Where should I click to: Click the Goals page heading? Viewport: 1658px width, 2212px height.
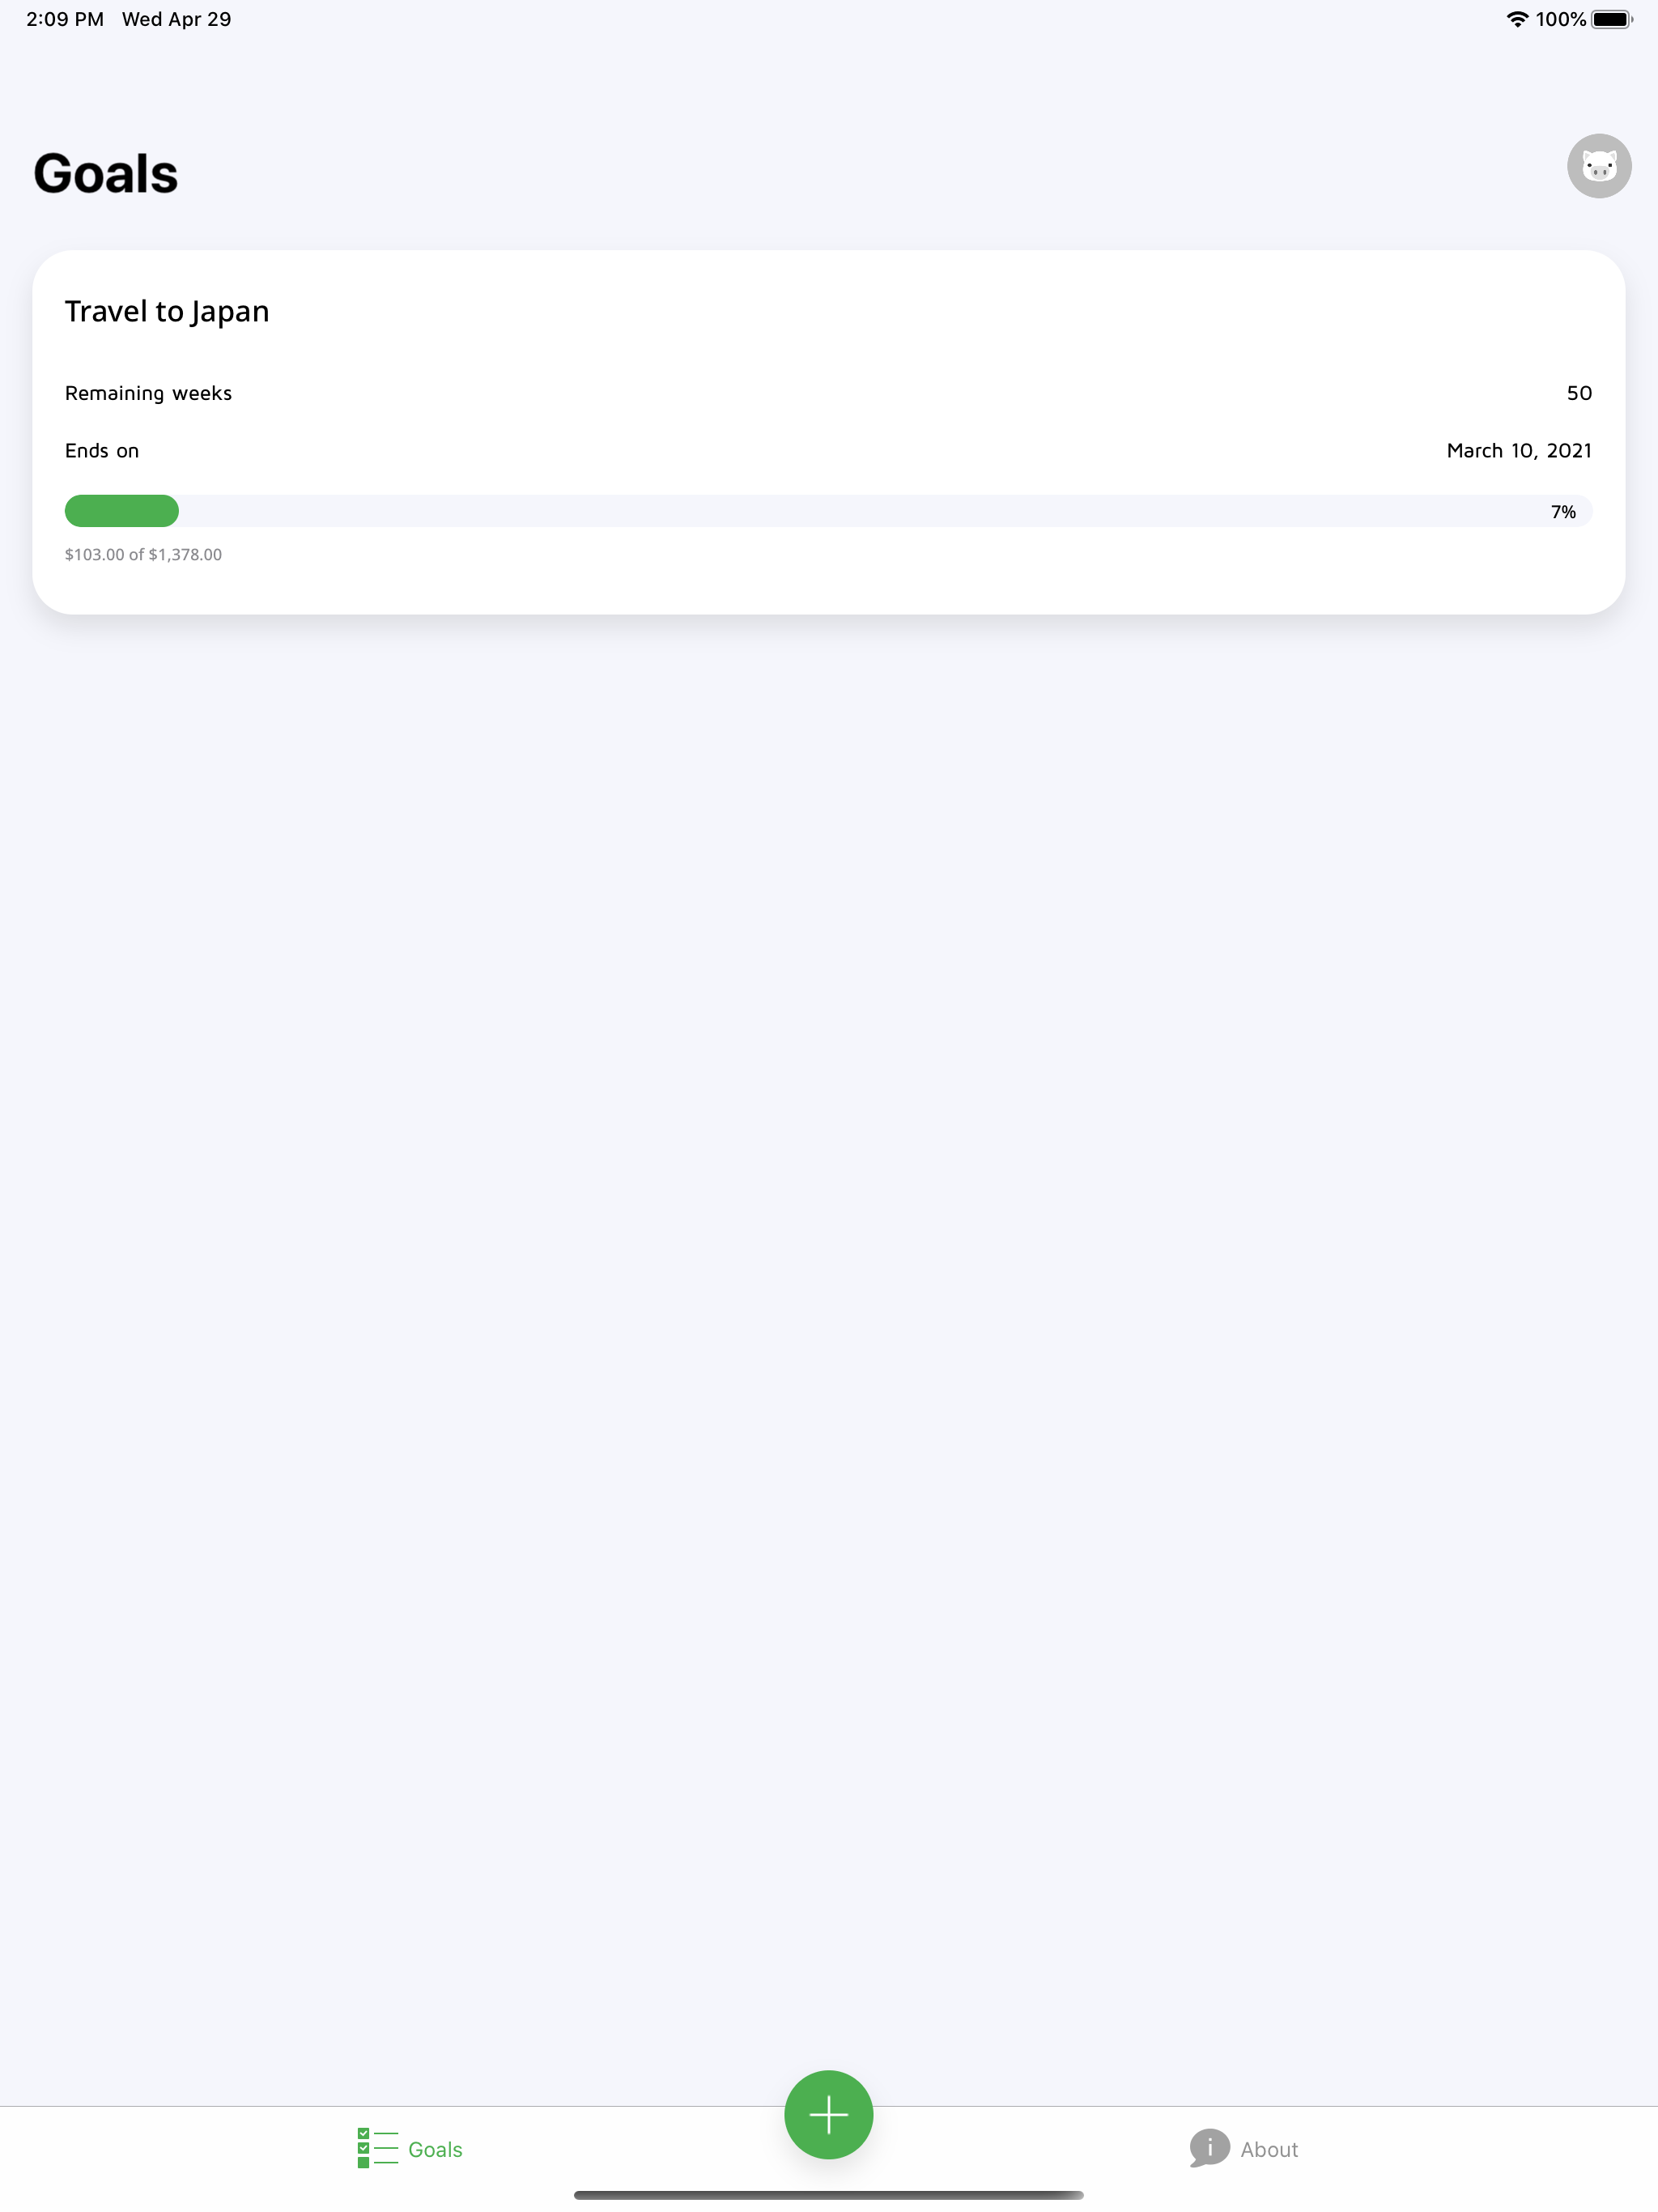click(x=105, y=172)
